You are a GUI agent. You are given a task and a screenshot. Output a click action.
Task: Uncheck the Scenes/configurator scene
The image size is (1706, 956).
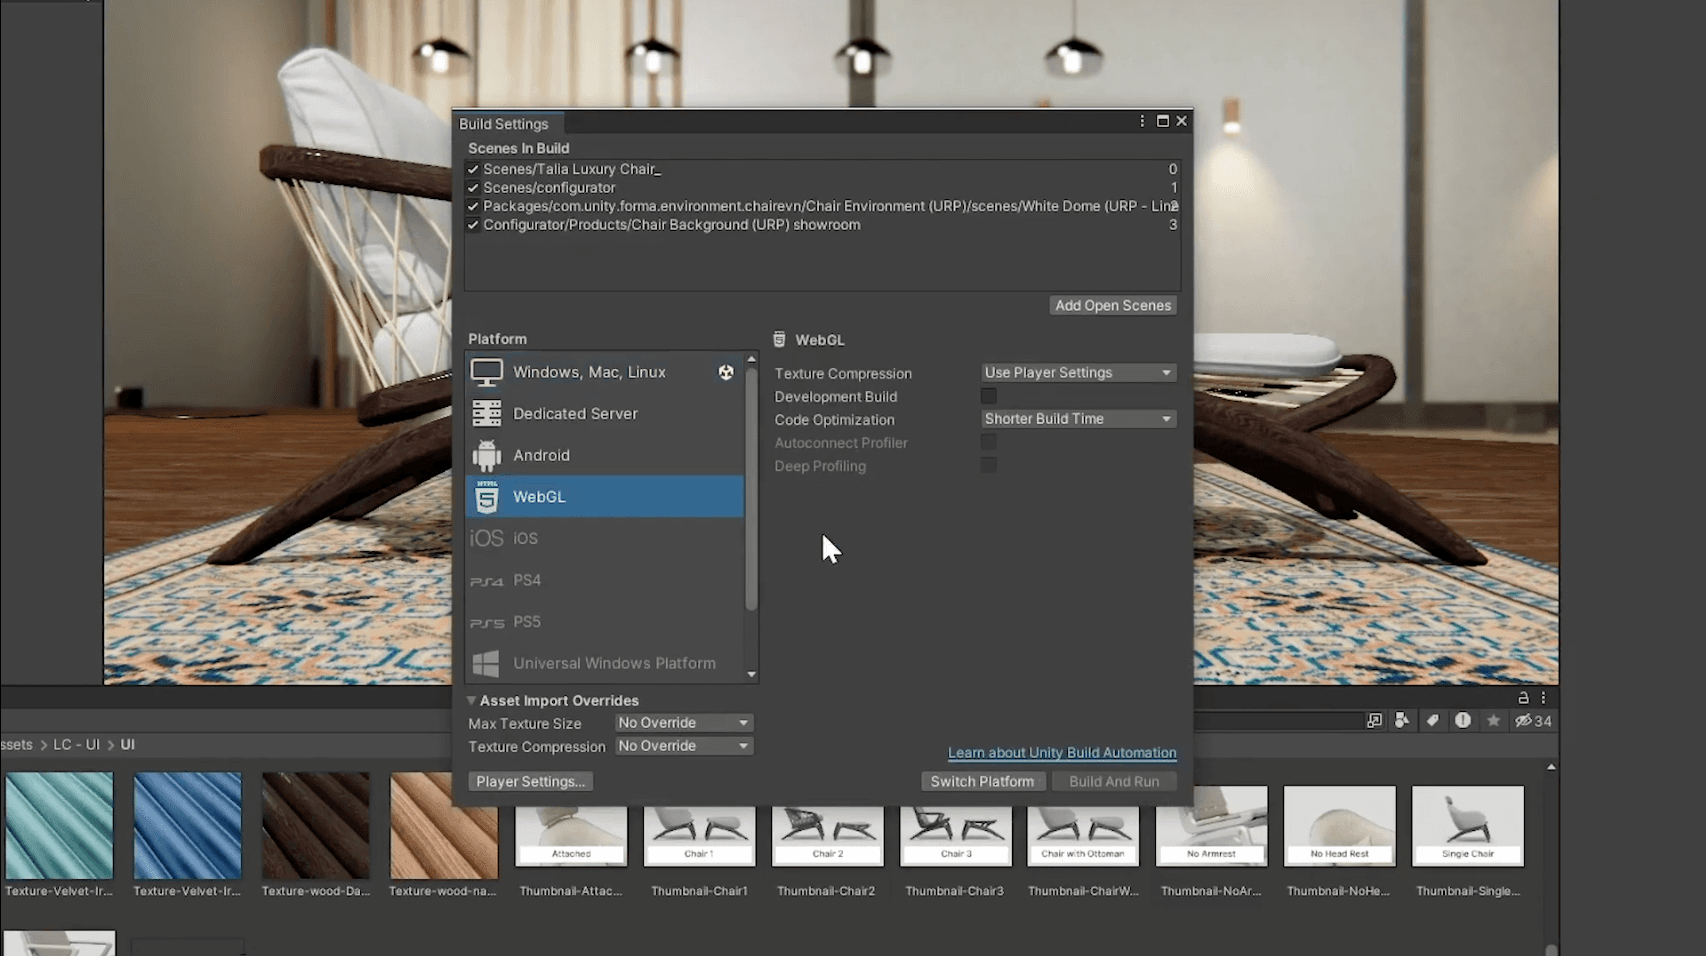pyautogui.click(x=472, y=187)
